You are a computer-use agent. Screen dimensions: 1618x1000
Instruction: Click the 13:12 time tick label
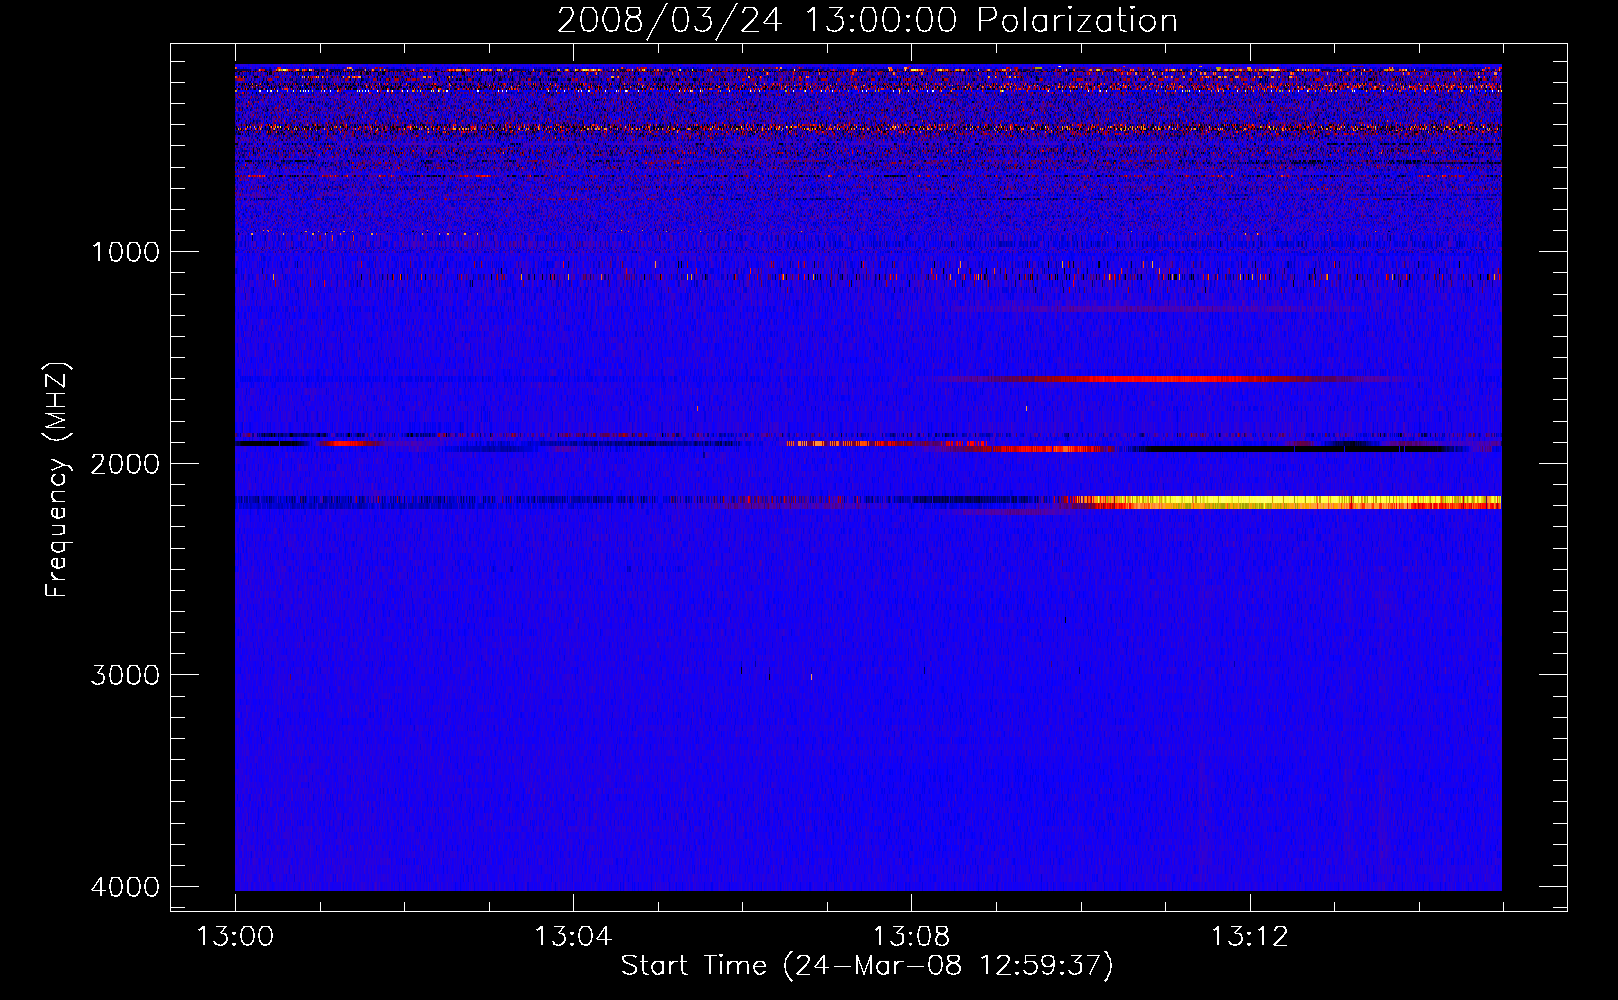(x=1250, y=937)
